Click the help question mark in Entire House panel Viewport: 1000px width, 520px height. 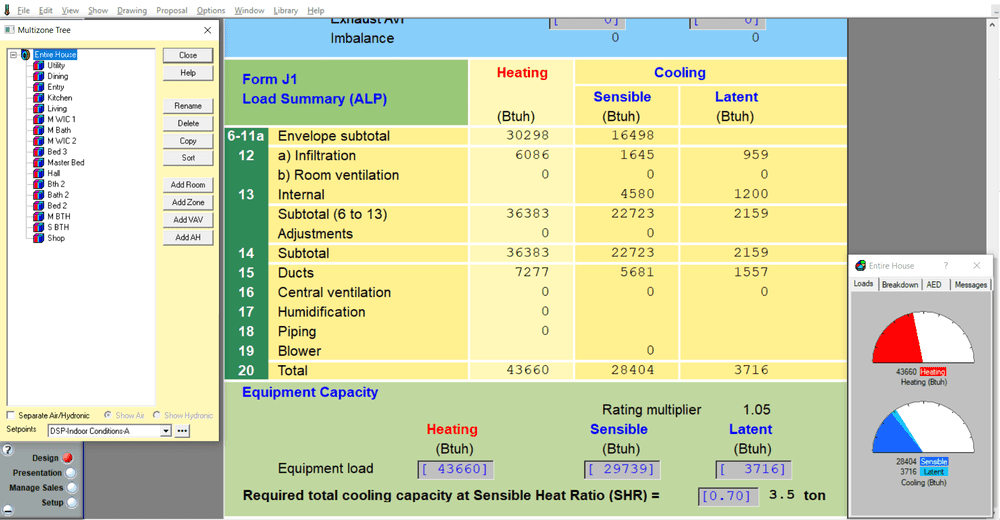(x=946, y=265)
